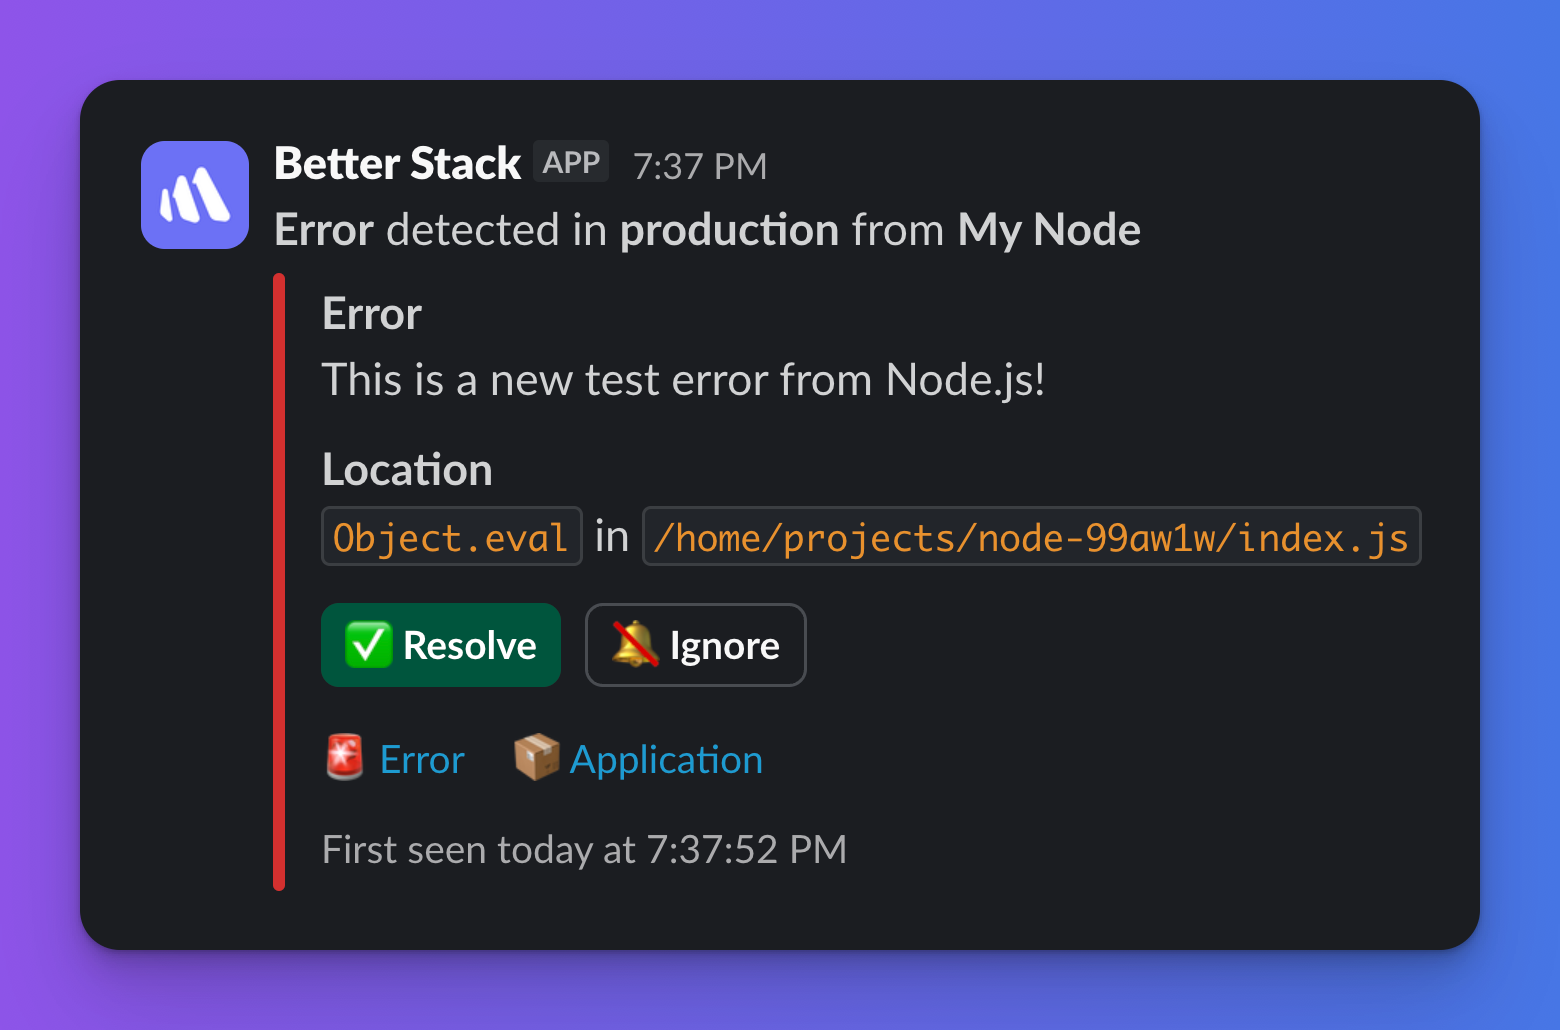Screen dimensions: 1560x1030
Task: Resolve the error with the green button
Action: coord(441,645)
